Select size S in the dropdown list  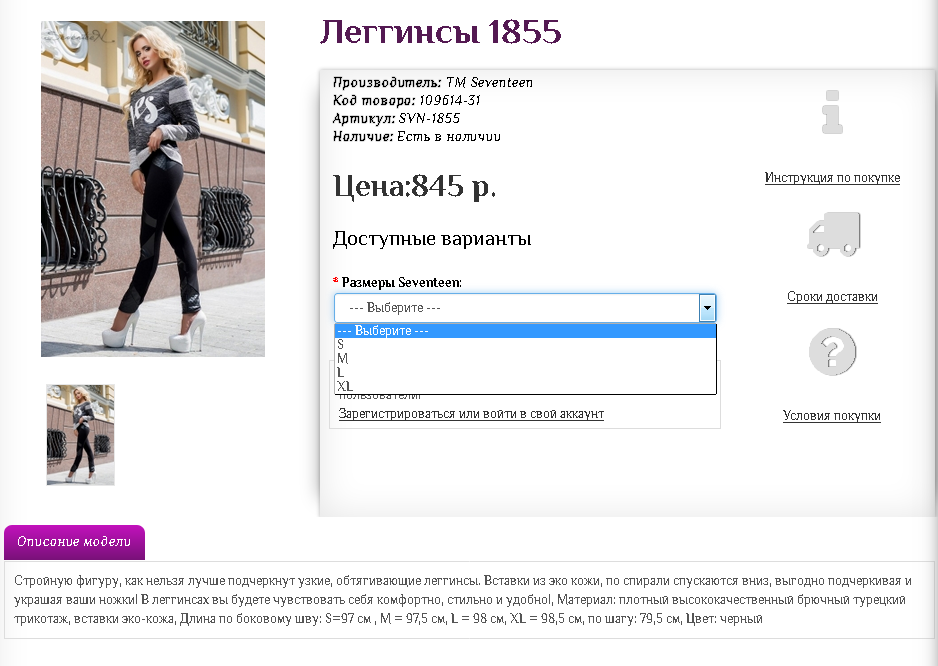pyautogui.click(x=525, y=345)
